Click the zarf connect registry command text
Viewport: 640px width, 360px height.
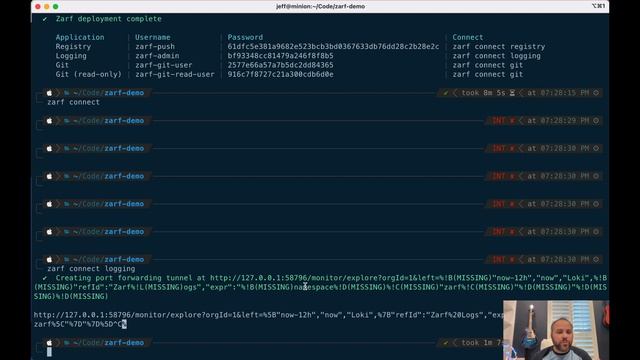pyautogui.click(x=499, y=47)
